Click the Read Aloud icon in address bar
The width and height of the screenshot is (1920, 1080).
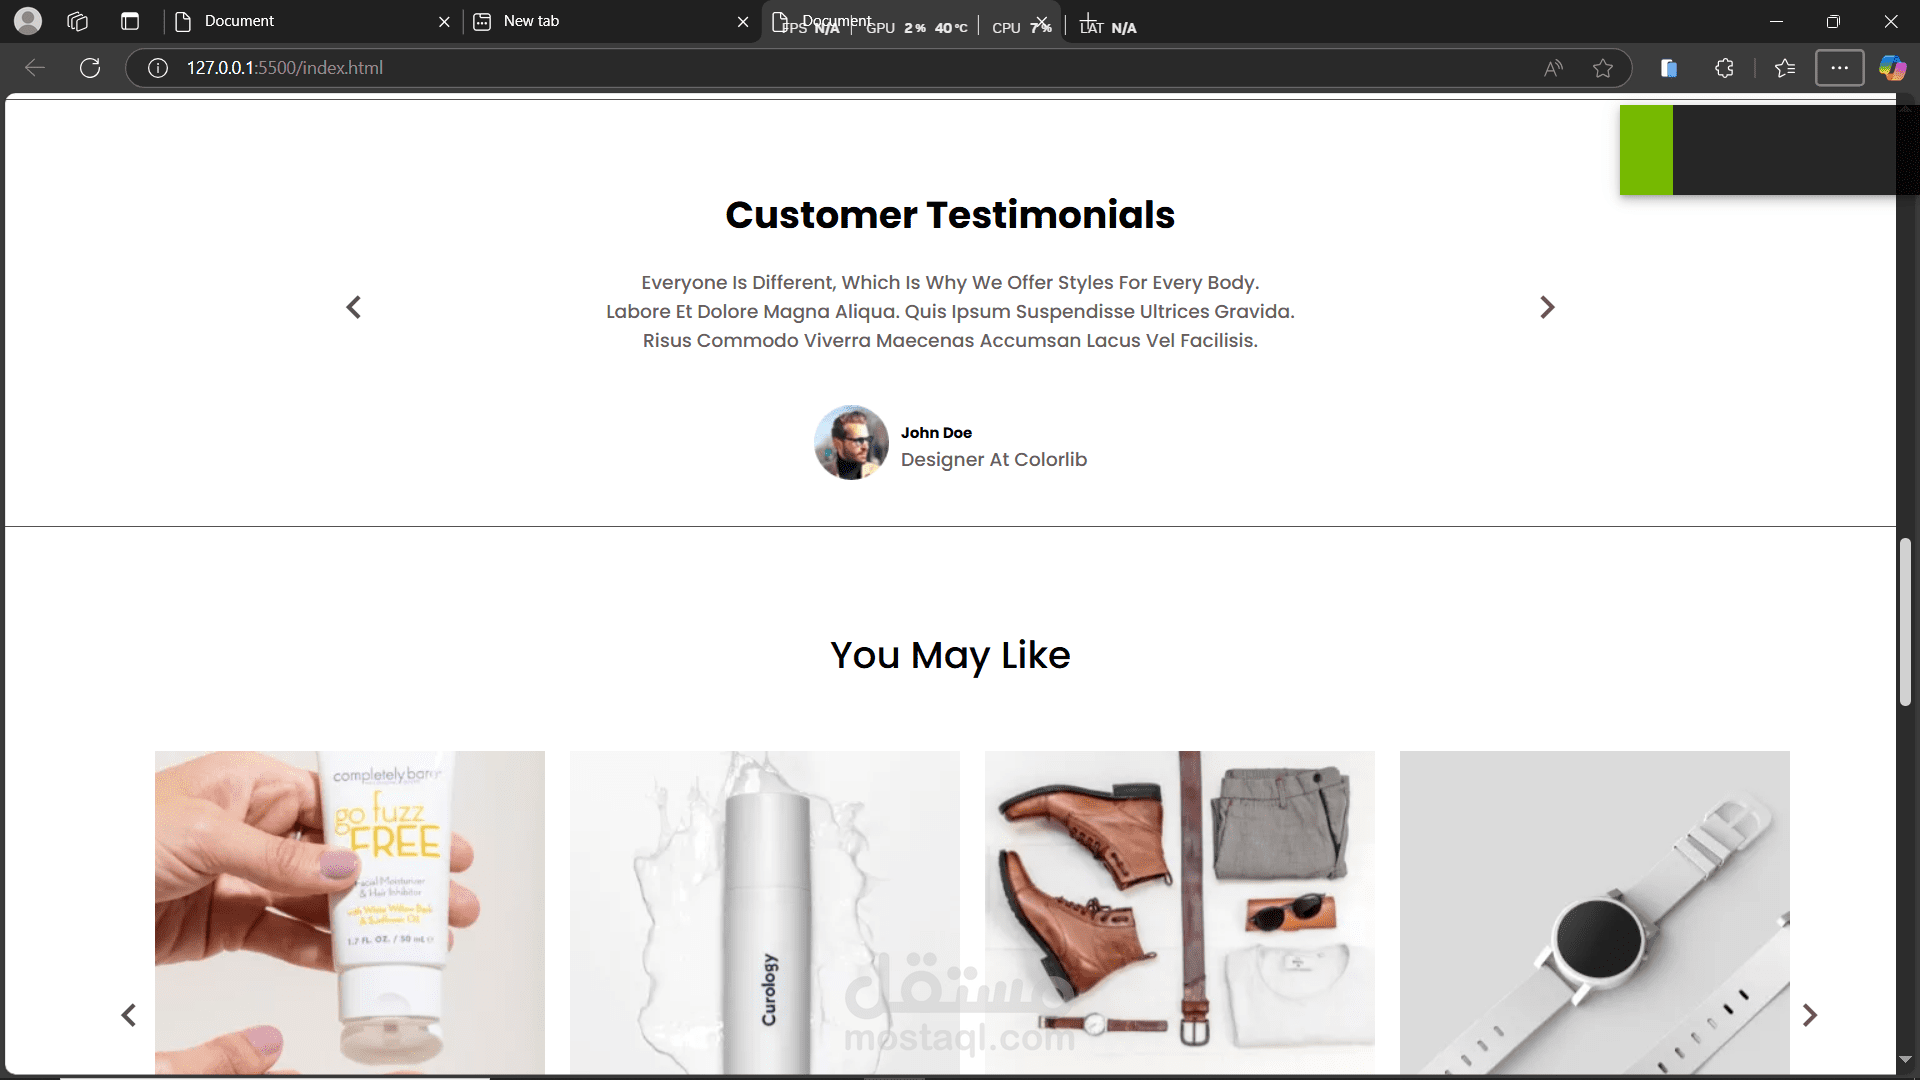tap(1553, 68)
